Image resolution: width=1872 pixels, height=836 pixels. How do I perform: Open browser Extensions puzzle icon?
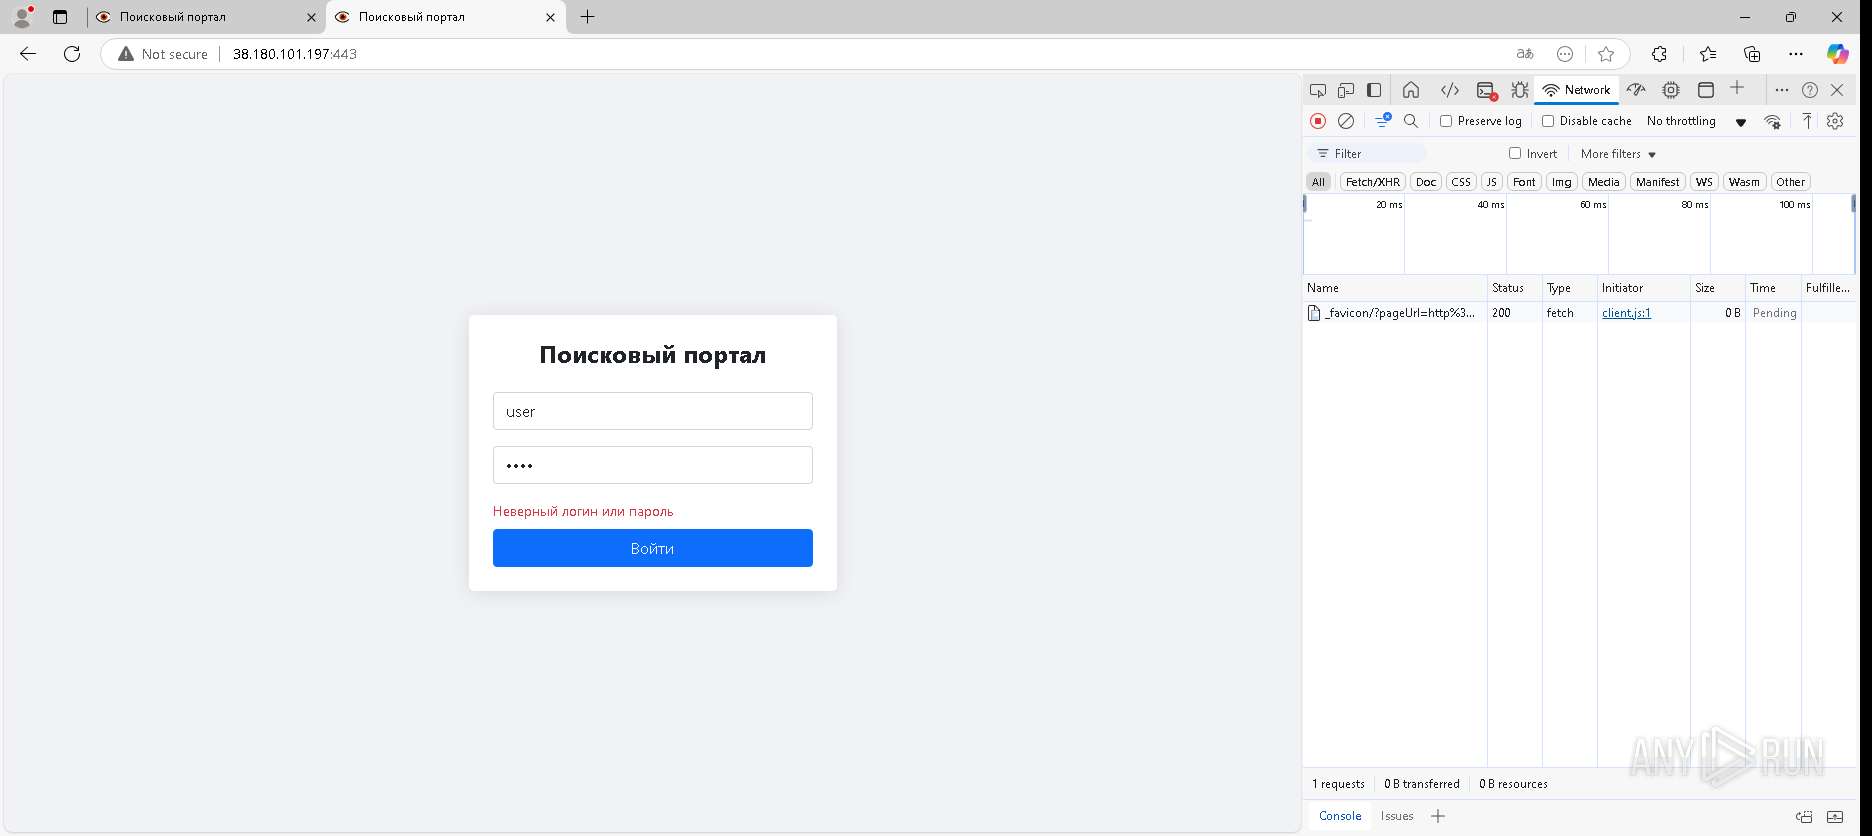(x=1659, y=54)
